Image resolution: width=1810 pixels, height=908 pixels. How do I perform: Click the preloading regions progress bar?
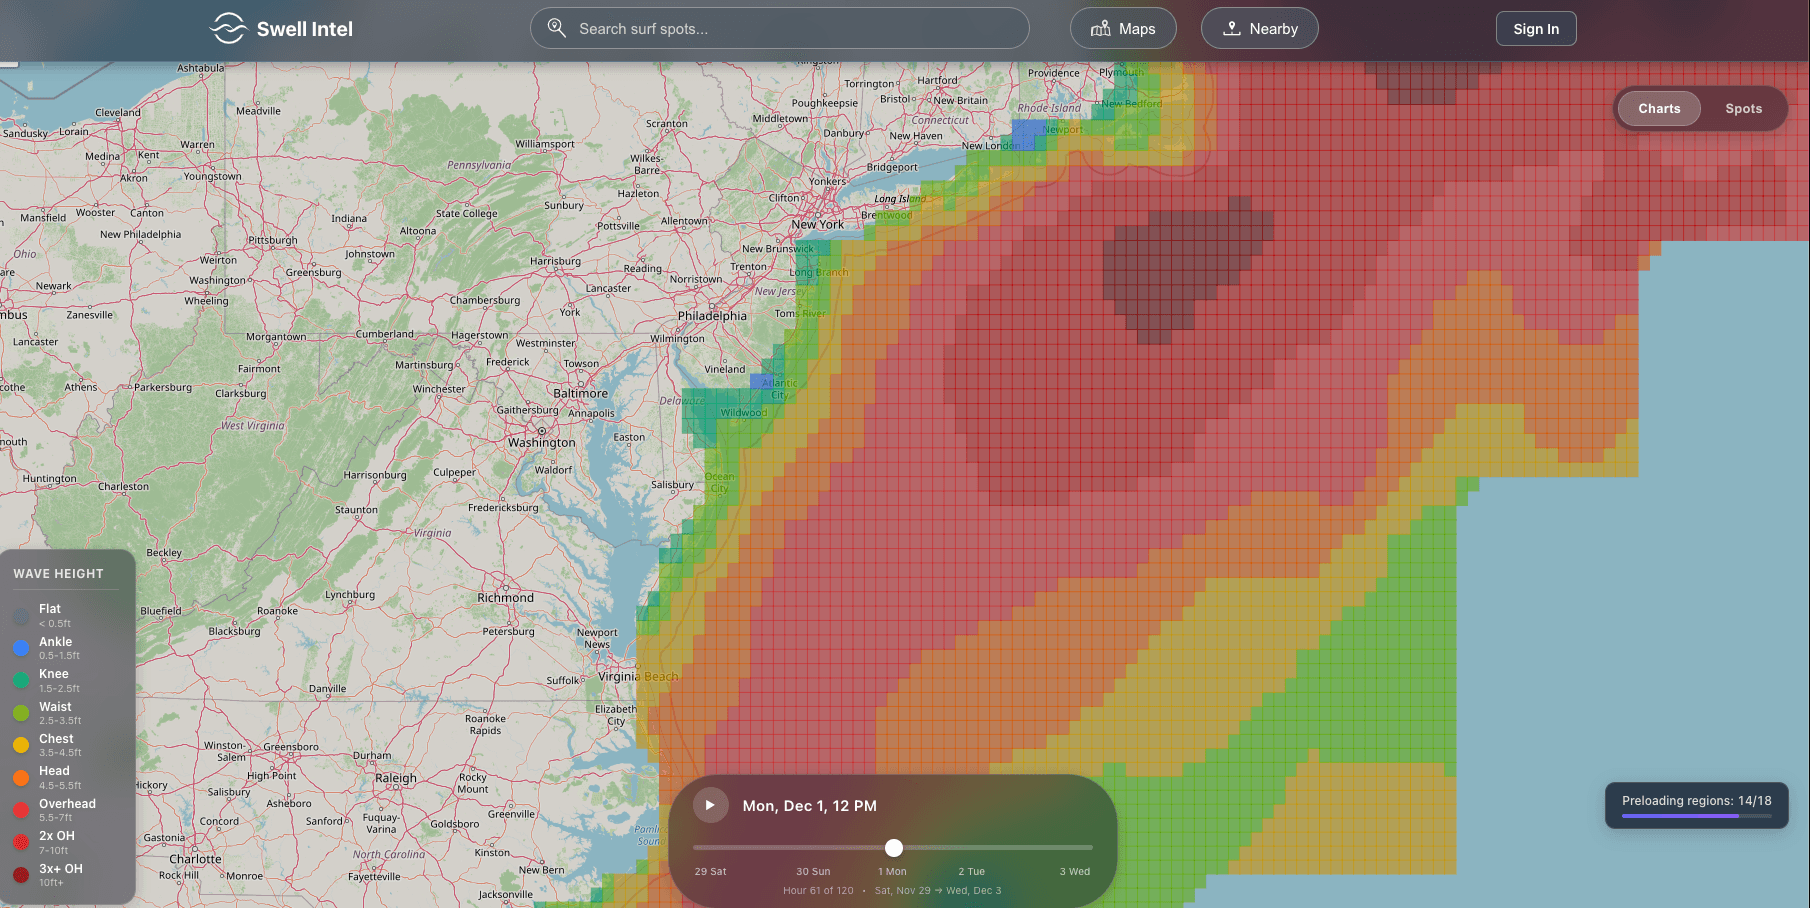(1697, 817)
